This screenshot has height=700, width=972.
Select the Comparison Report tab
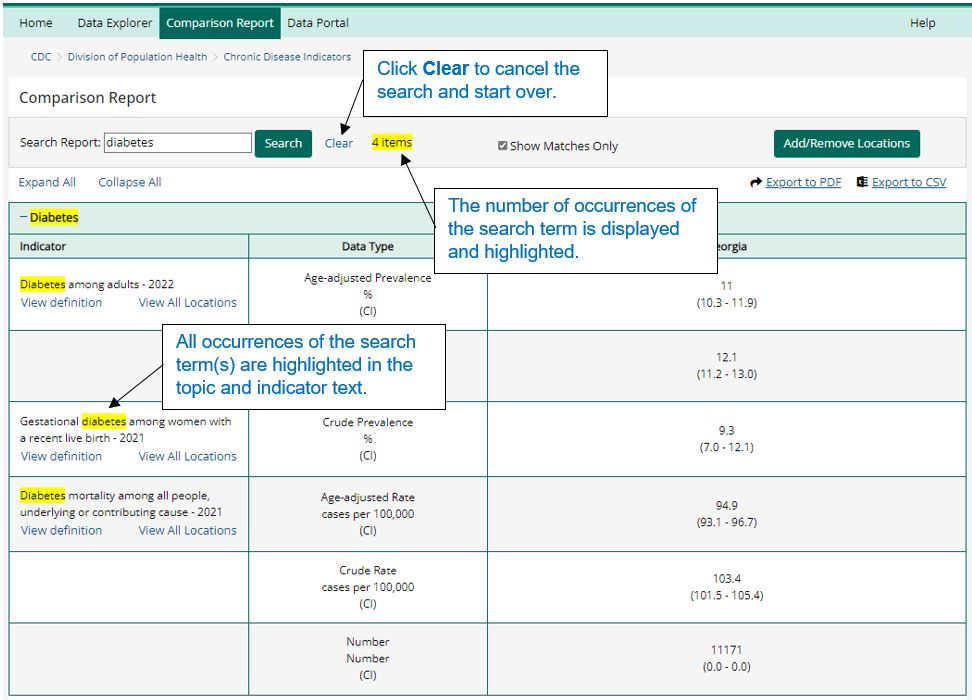[219, 21]
